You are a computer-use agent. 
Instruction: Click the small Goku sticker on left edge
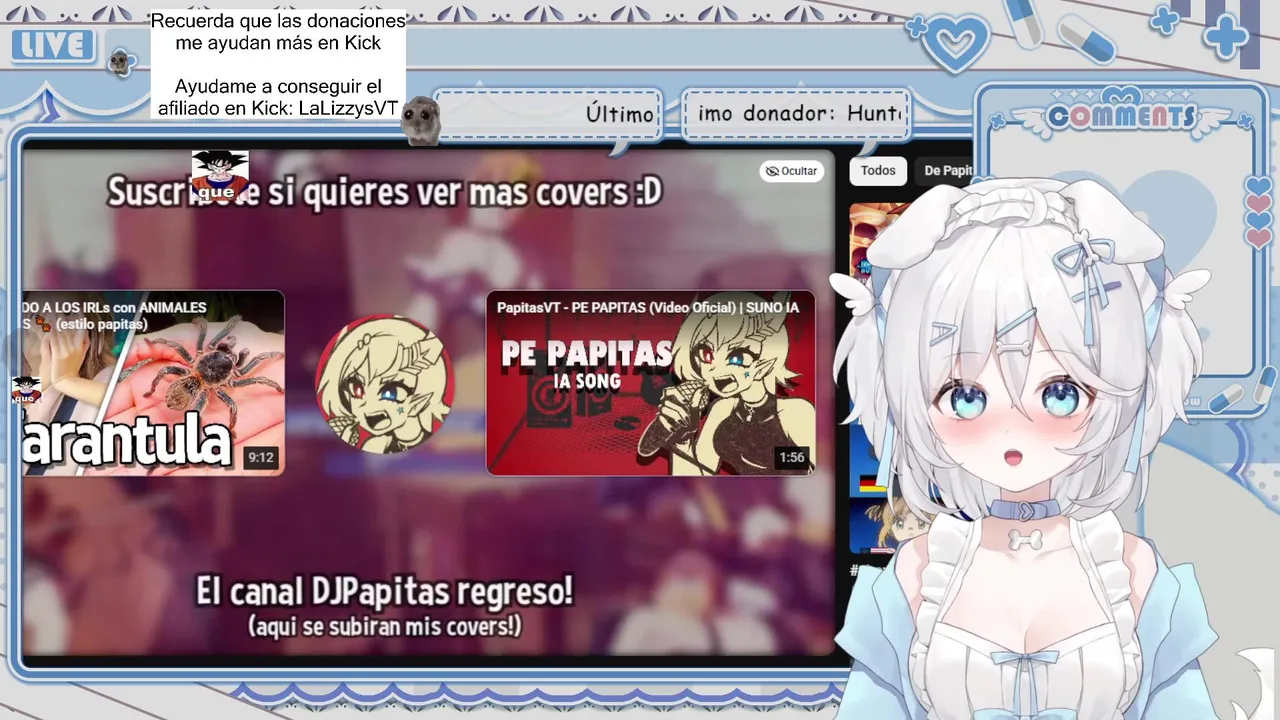point(26,390)
